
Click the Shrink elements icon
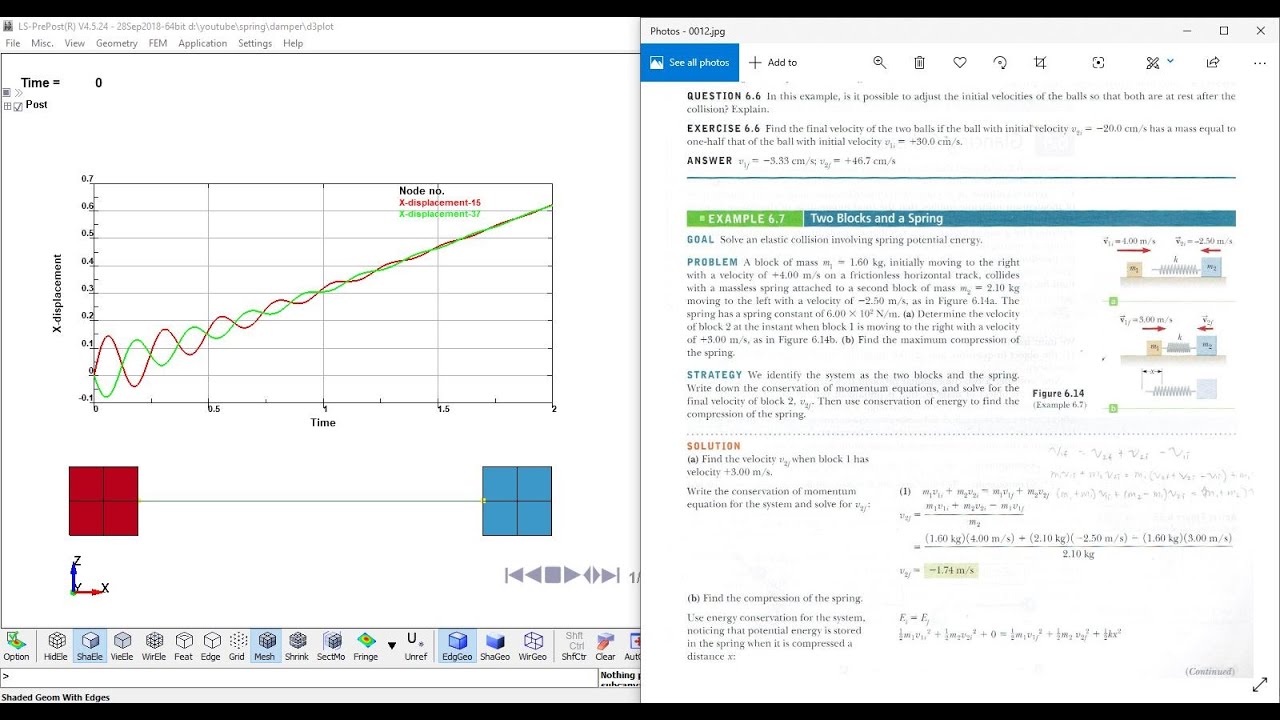click(x=297, y=646)
